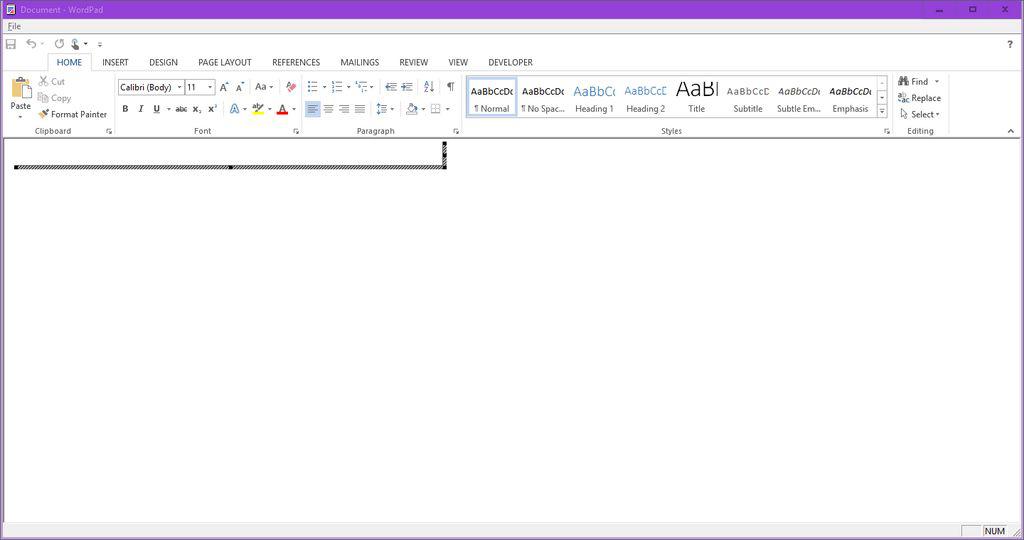Screen dimensions: 1024x540
Task: Click the Justify alignment icon
Action: click(360, 109)
